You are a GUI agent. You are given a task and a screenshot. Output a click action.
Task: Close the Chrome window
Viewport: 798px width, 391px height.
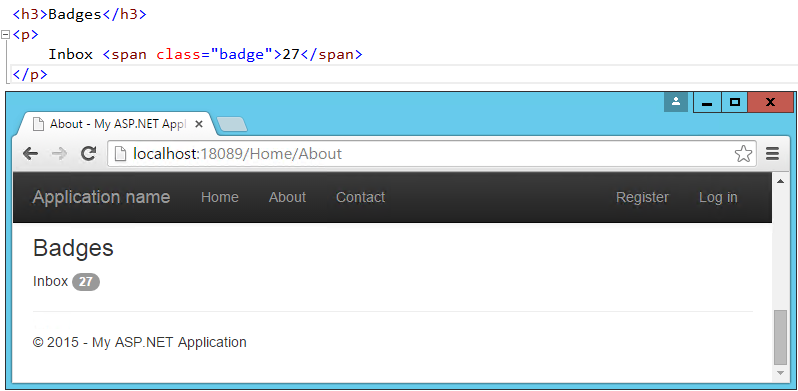click(x=771, y=102)
